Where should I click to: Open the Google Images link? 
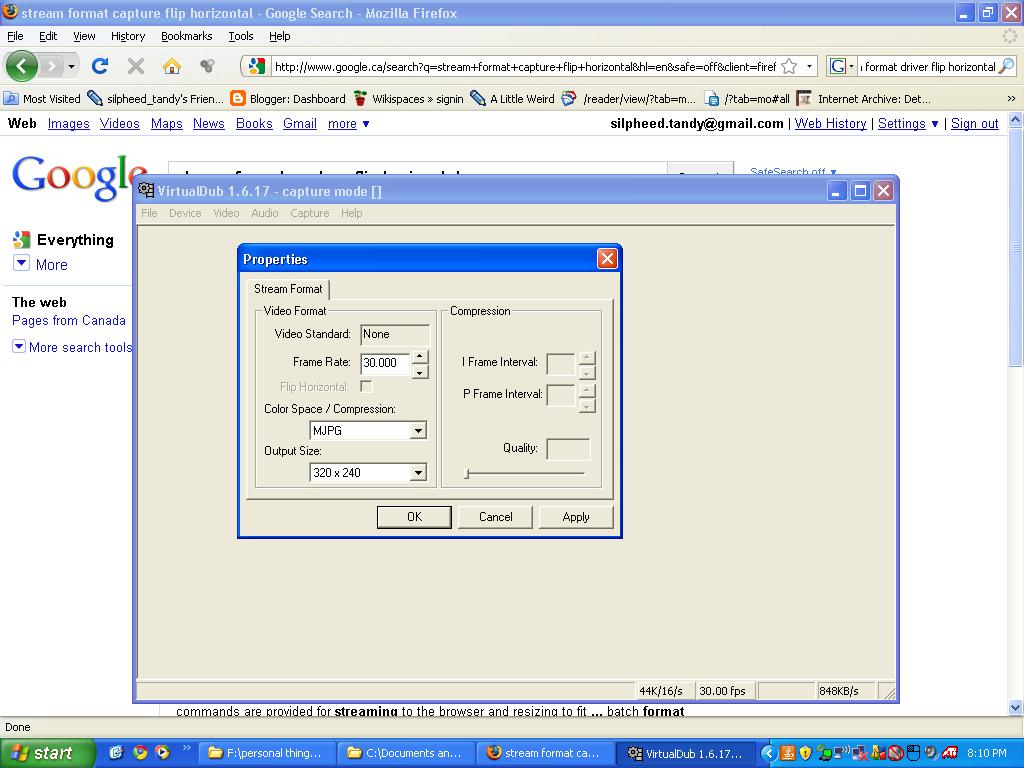pyautogui.click(x=69, y=123)
